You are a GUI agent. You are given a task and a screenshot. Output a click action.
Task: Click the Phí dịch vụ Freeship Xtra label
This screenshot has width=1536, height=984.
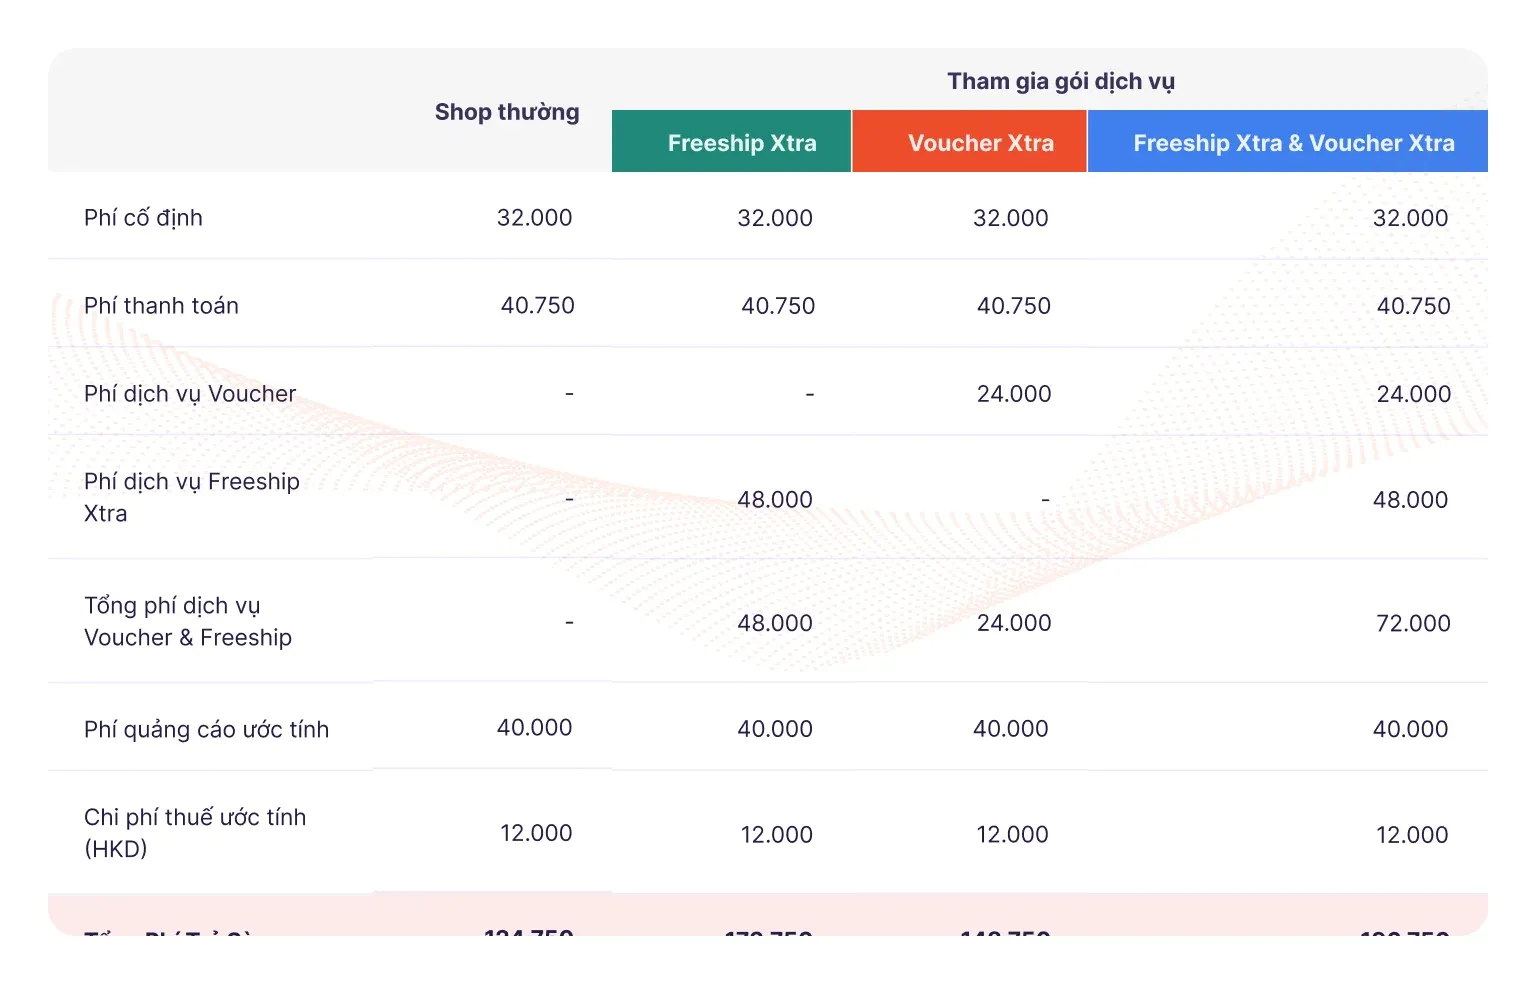tap(191, 497)
